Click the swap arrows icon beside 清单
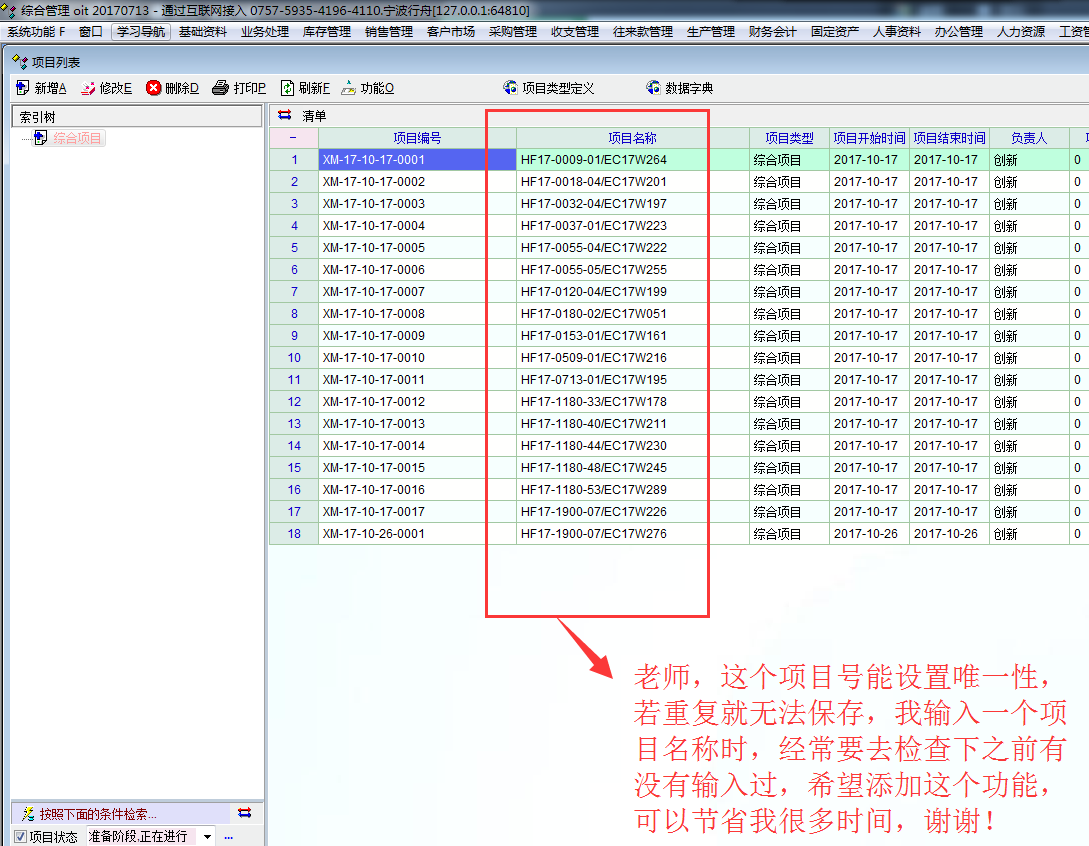Screen dimensions: 1089x846 point(285,116)
